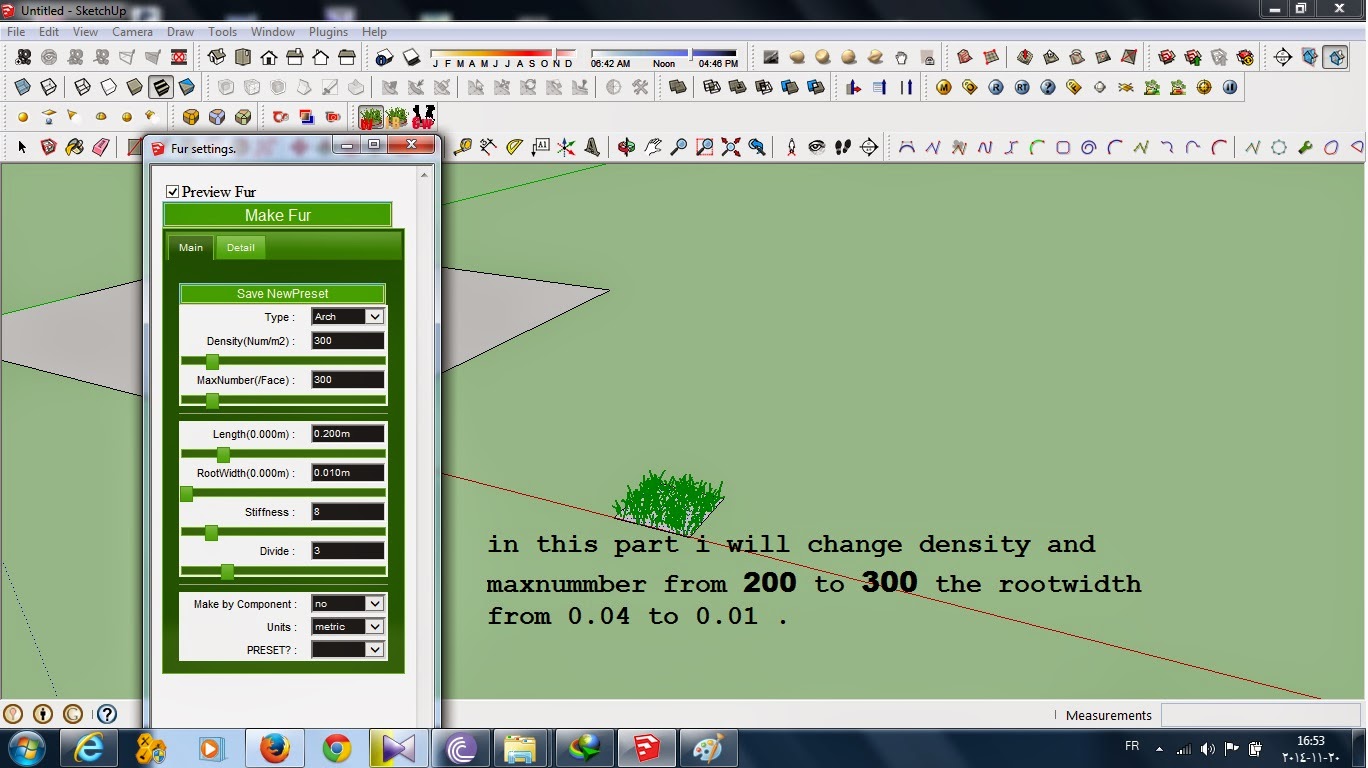Click the Windows Start button
This screenshot has height=768, width=1368.
pyautogui.click(x=26, y=748)
